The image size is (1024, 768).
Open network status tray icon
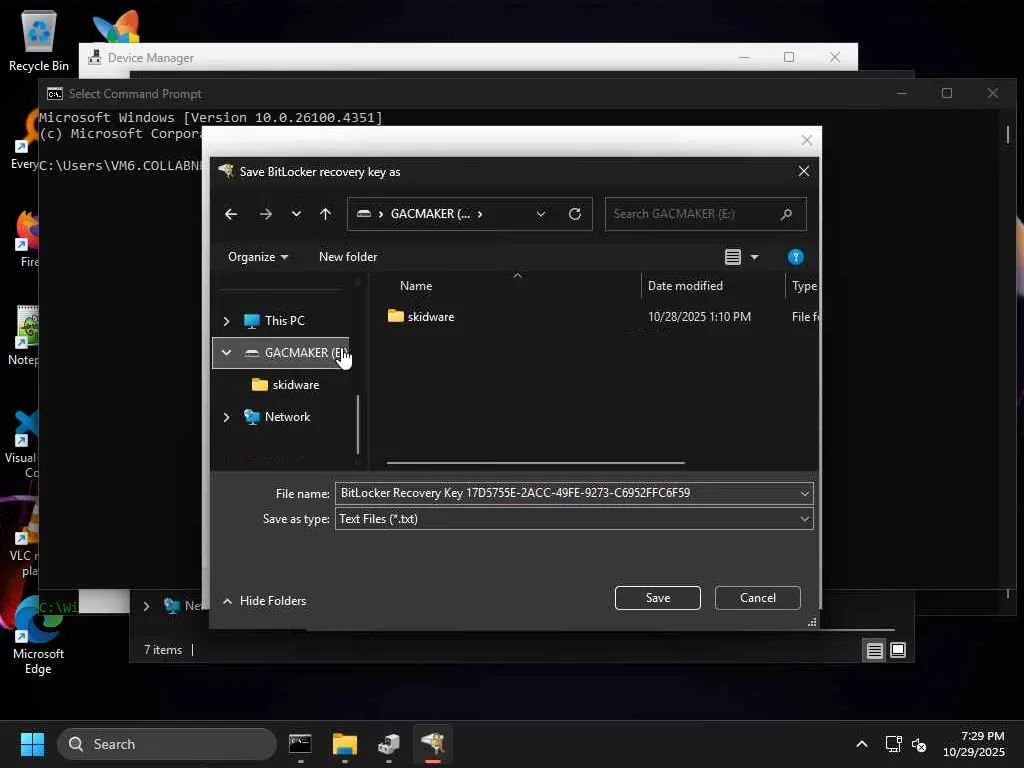(893, 744)
